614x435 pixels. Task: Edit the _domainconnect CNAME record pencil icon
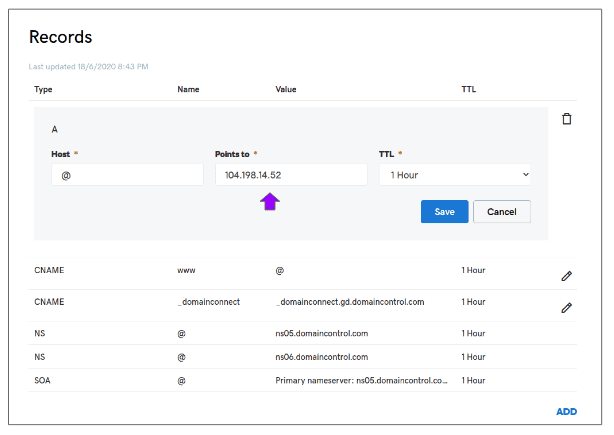pyautogui.click(x=567, y=307)
